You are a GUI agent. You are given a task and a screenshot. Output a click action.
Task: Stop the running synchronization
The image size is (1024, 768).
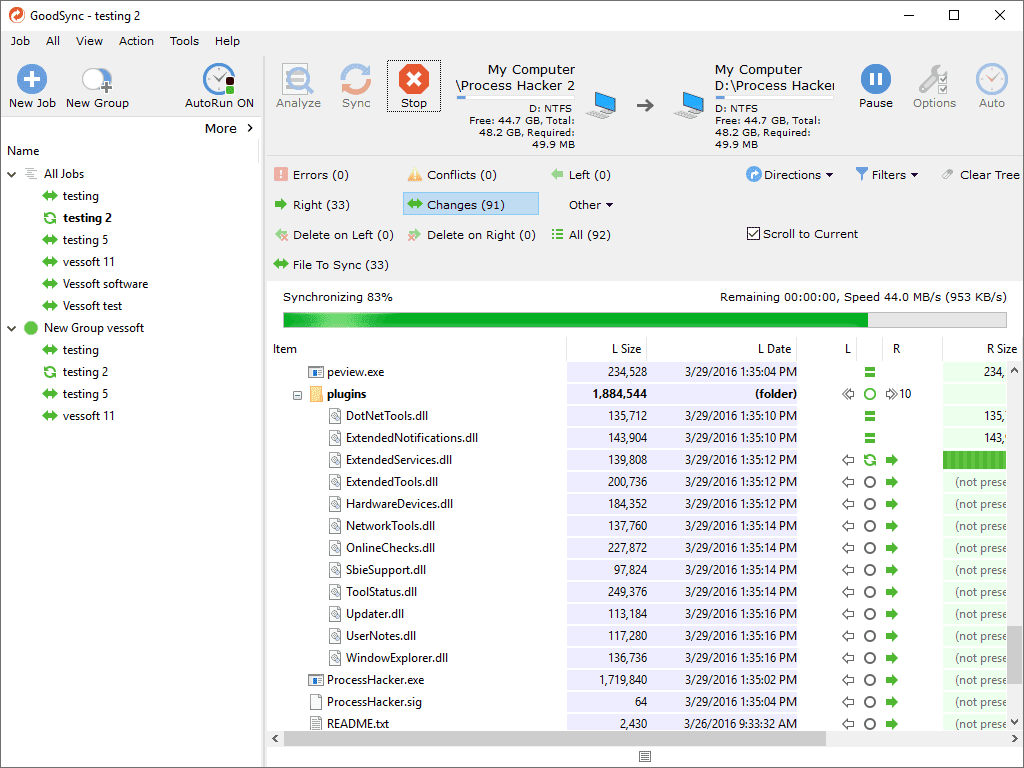point(413,86)
